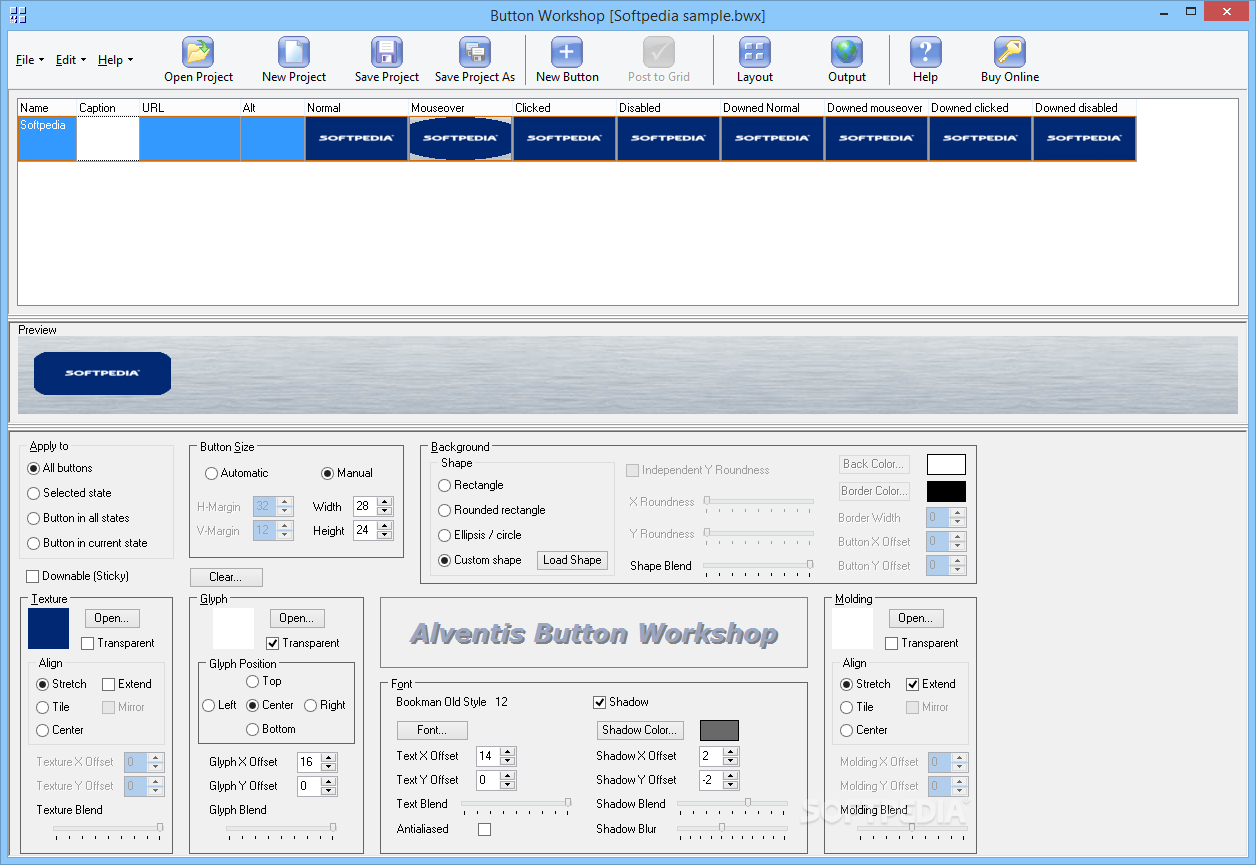Enable the Downable (Sticky) checkbox
The image size is (1256, 865).
[33, 576]
